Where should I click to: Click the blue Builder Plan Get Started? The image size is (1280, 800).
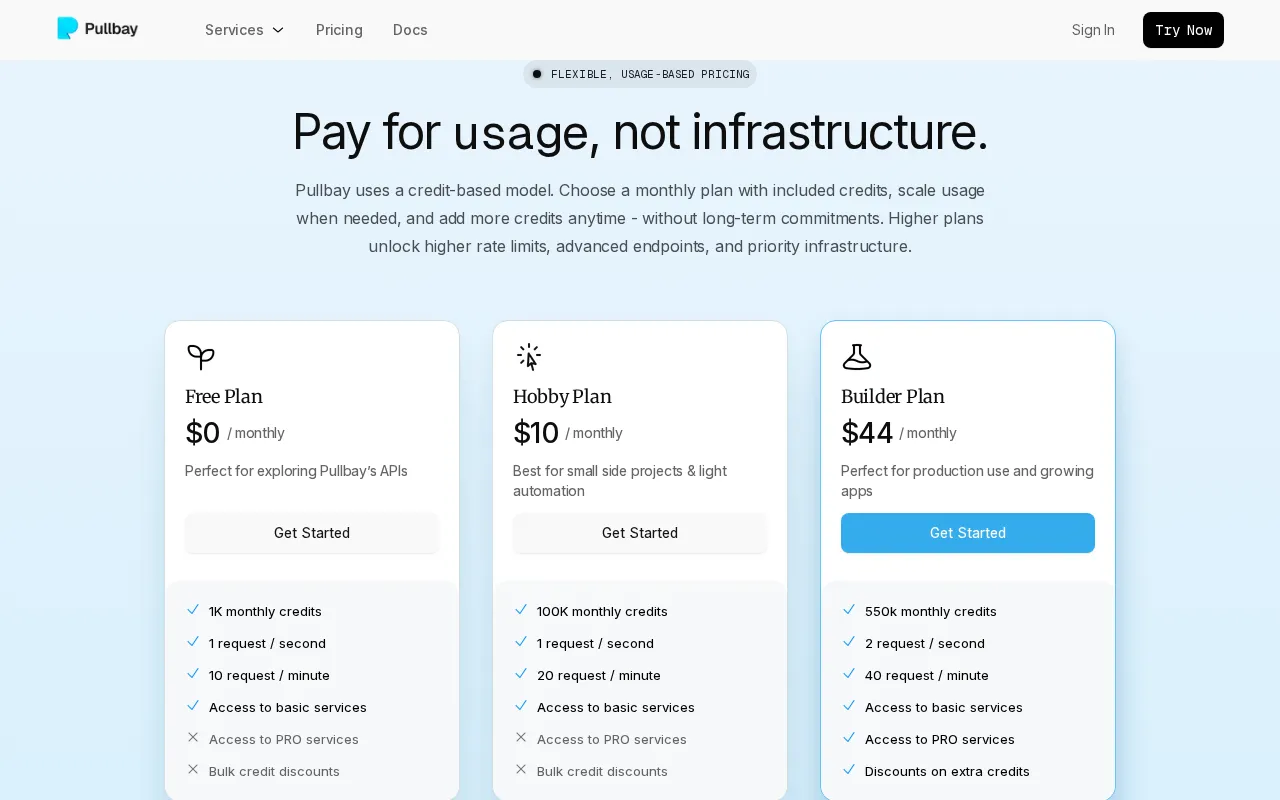click(968, 533)
